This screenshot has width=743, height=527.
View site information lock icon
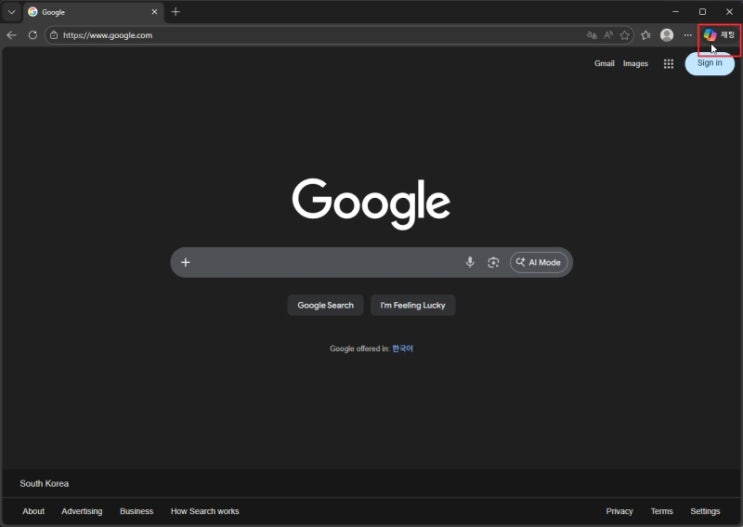point(54,35)
